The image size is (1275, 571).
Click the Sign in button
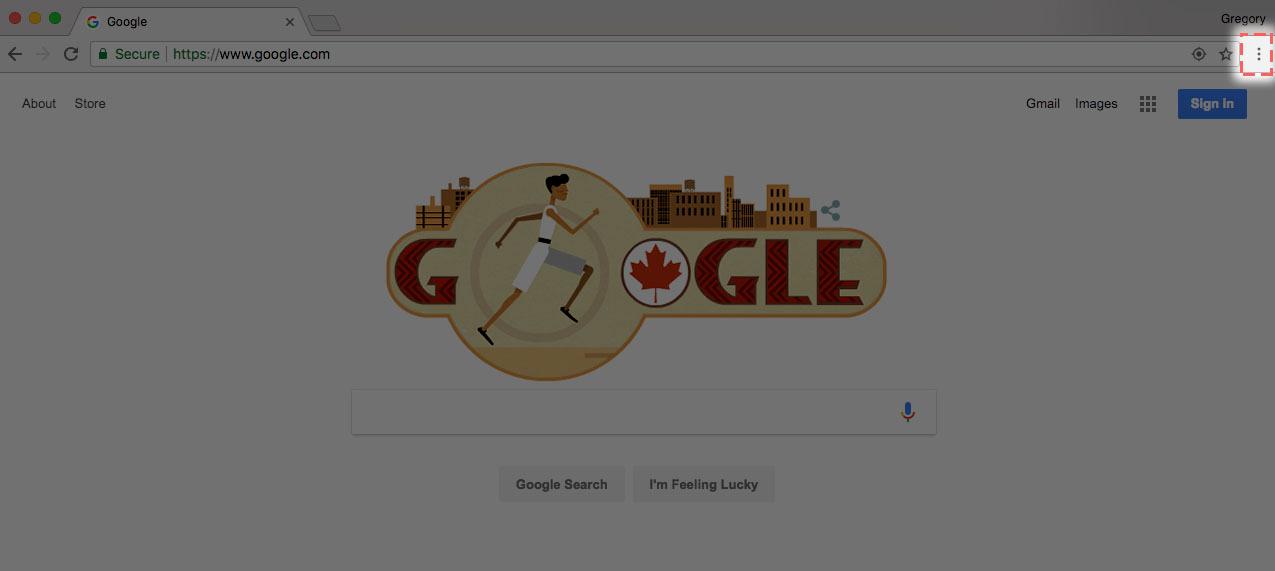pos(1212,104)
